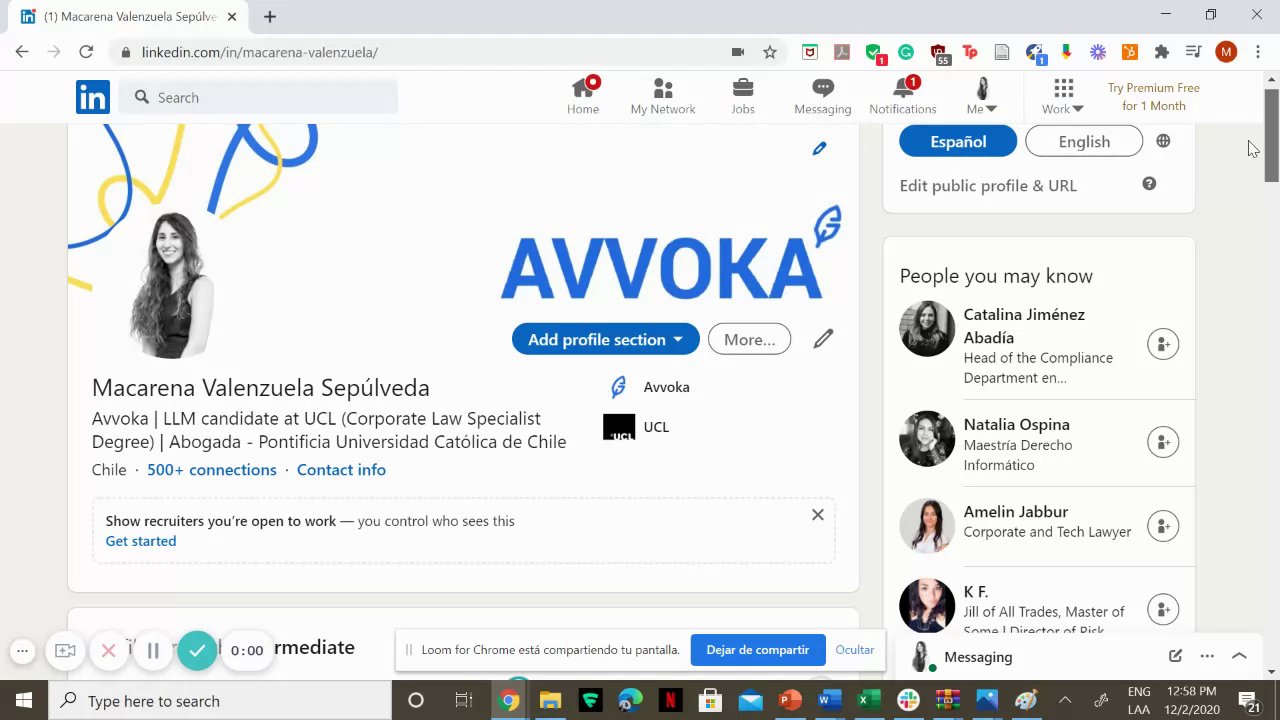The width and height of the screenshot is (1280, 720).
Task: Expand the Work apps dropdown
Action: pos(1063,97)
